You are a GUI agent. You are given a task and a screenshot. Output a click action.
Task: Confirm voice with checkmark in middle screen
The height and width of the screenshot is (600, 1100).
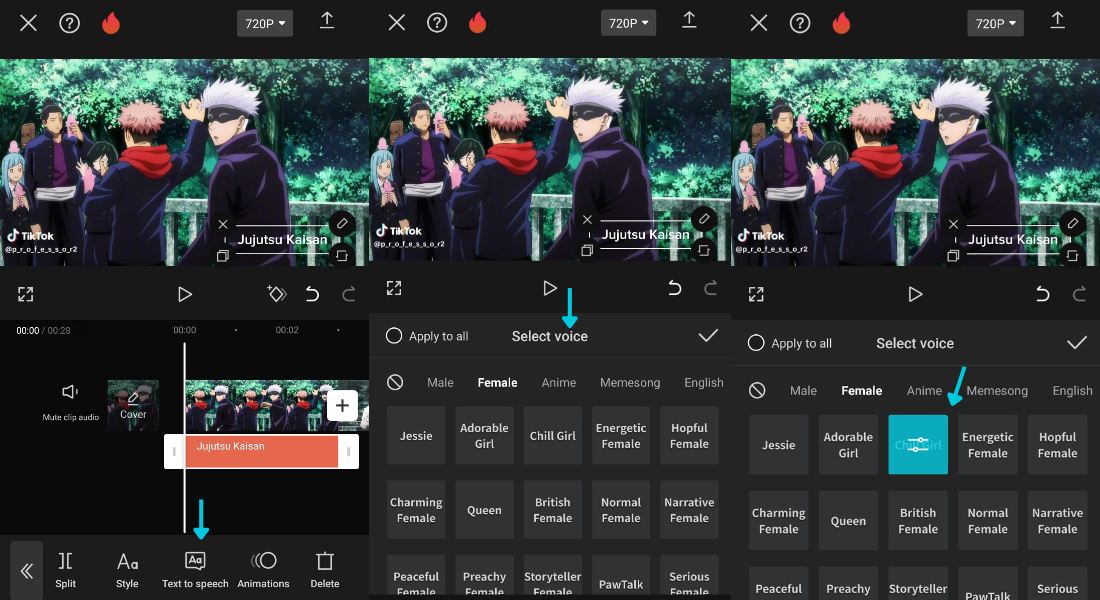(x=708, y=335)
